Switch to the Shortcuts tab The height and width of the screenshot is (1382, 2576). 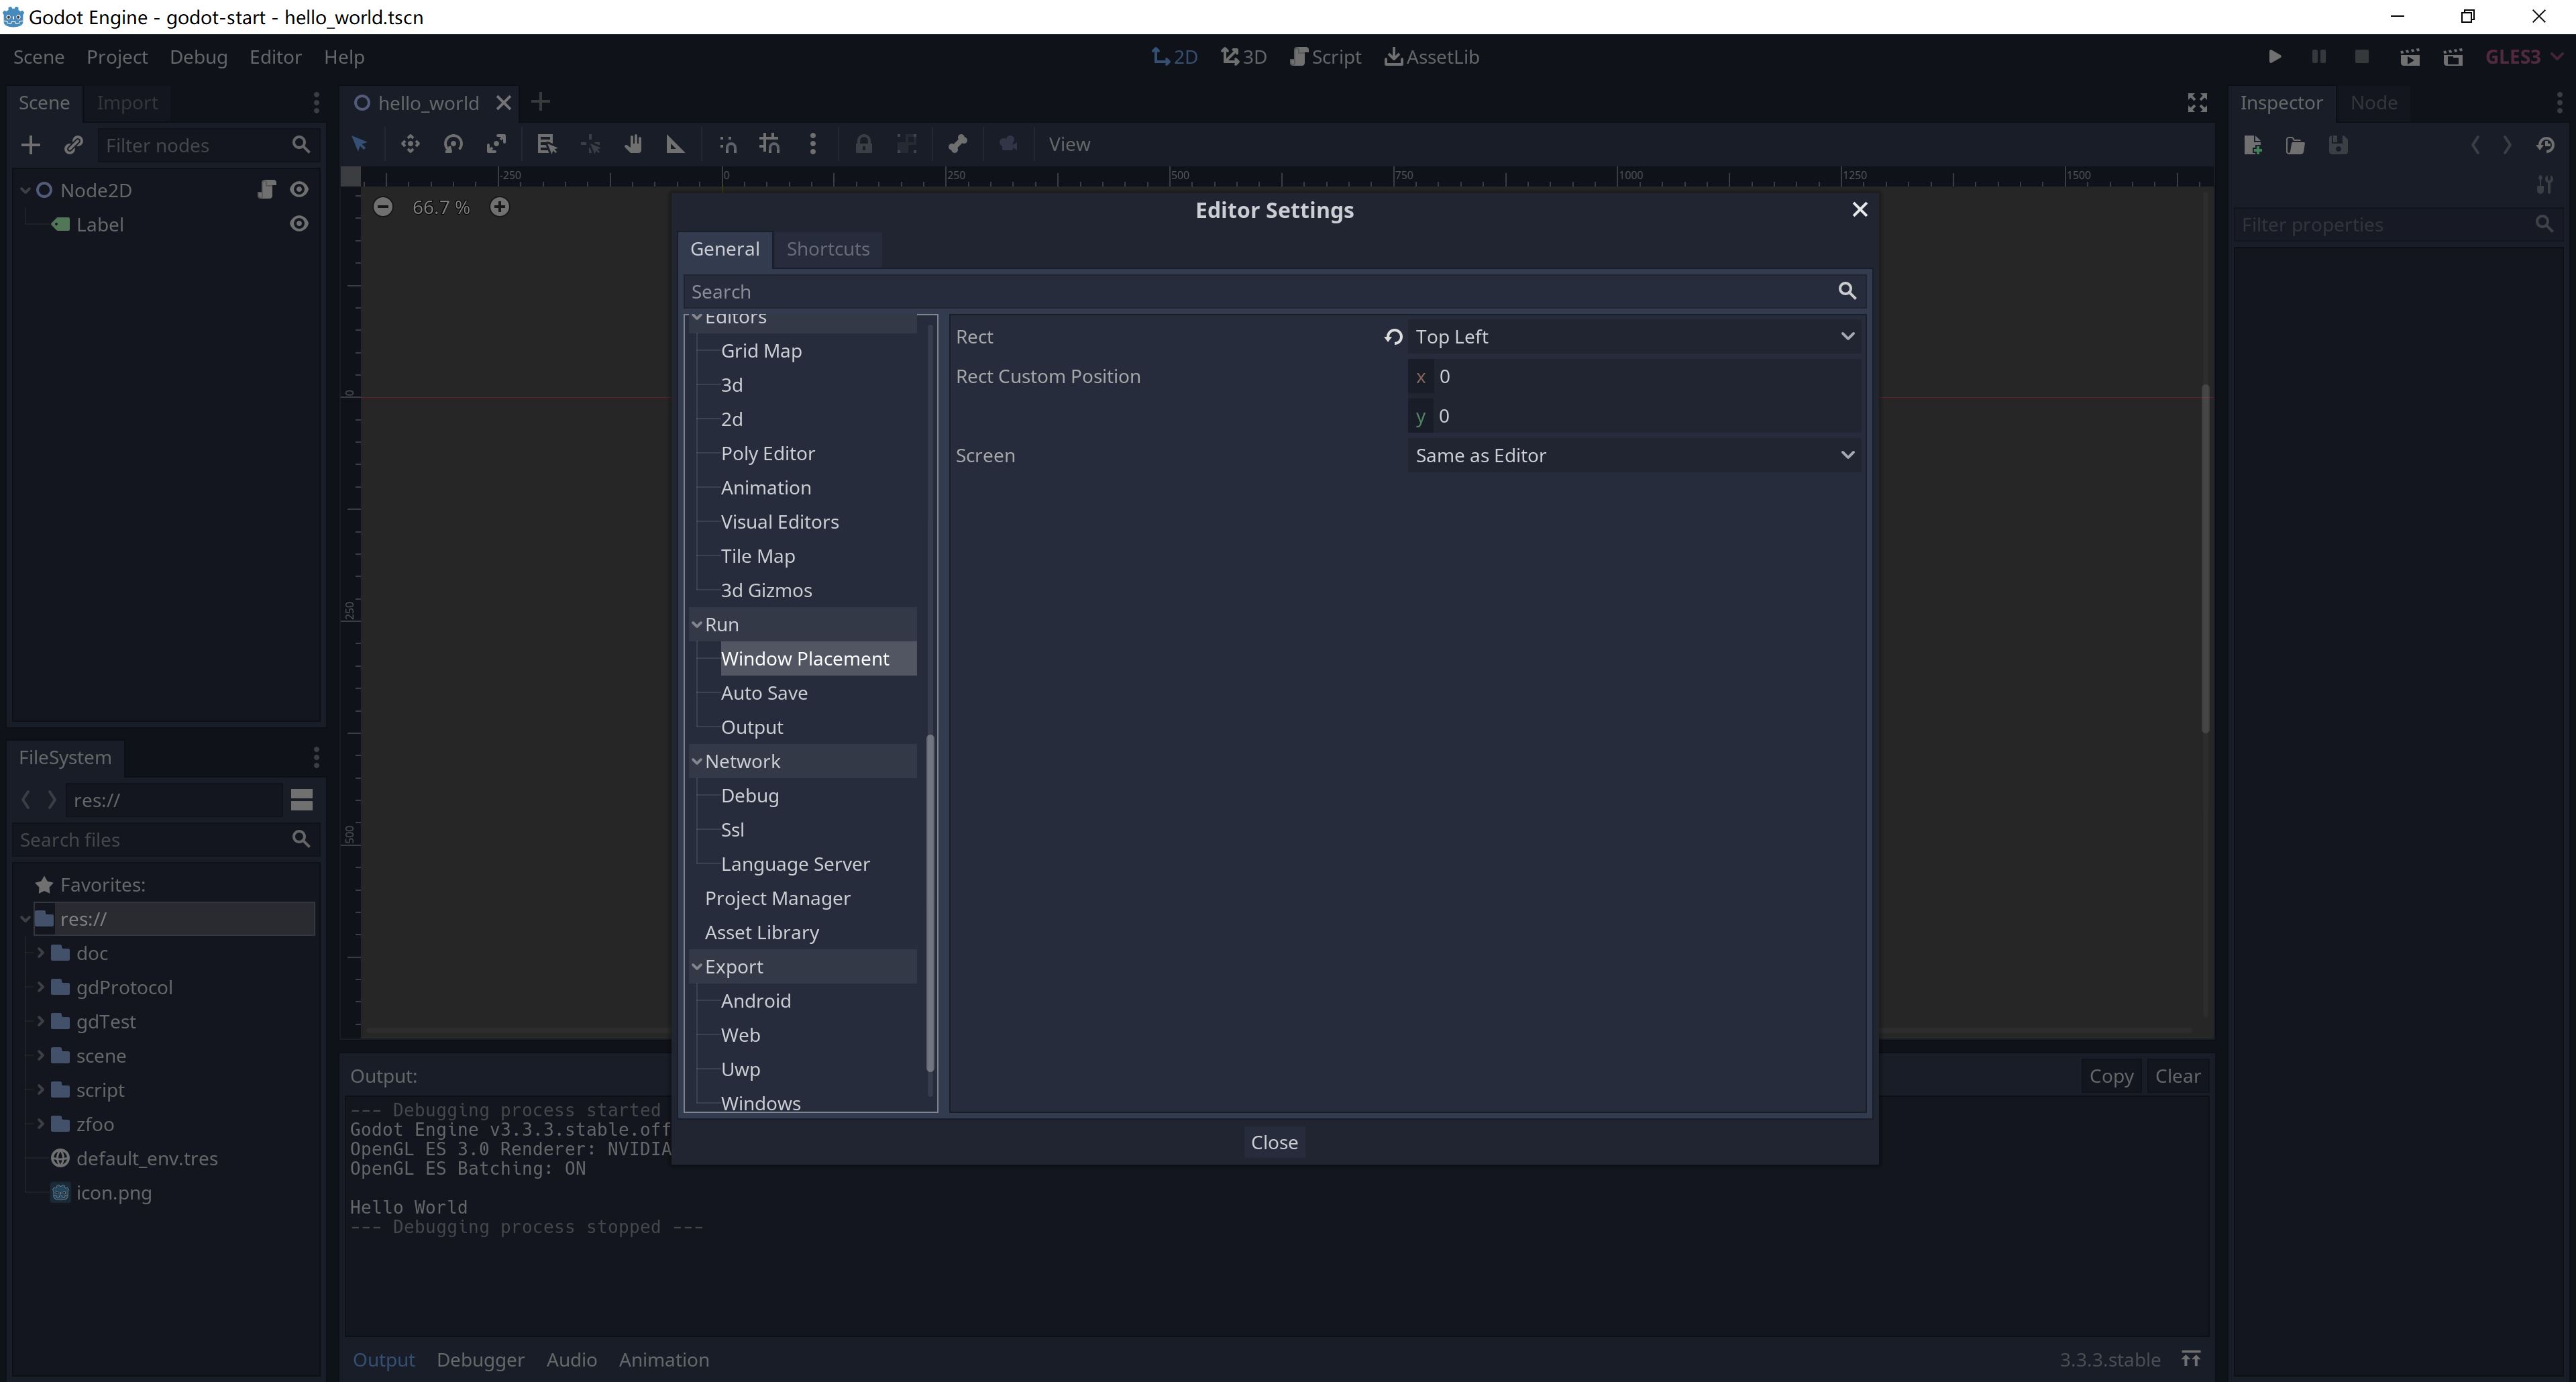pyautogui.click(x=827, y=249)
